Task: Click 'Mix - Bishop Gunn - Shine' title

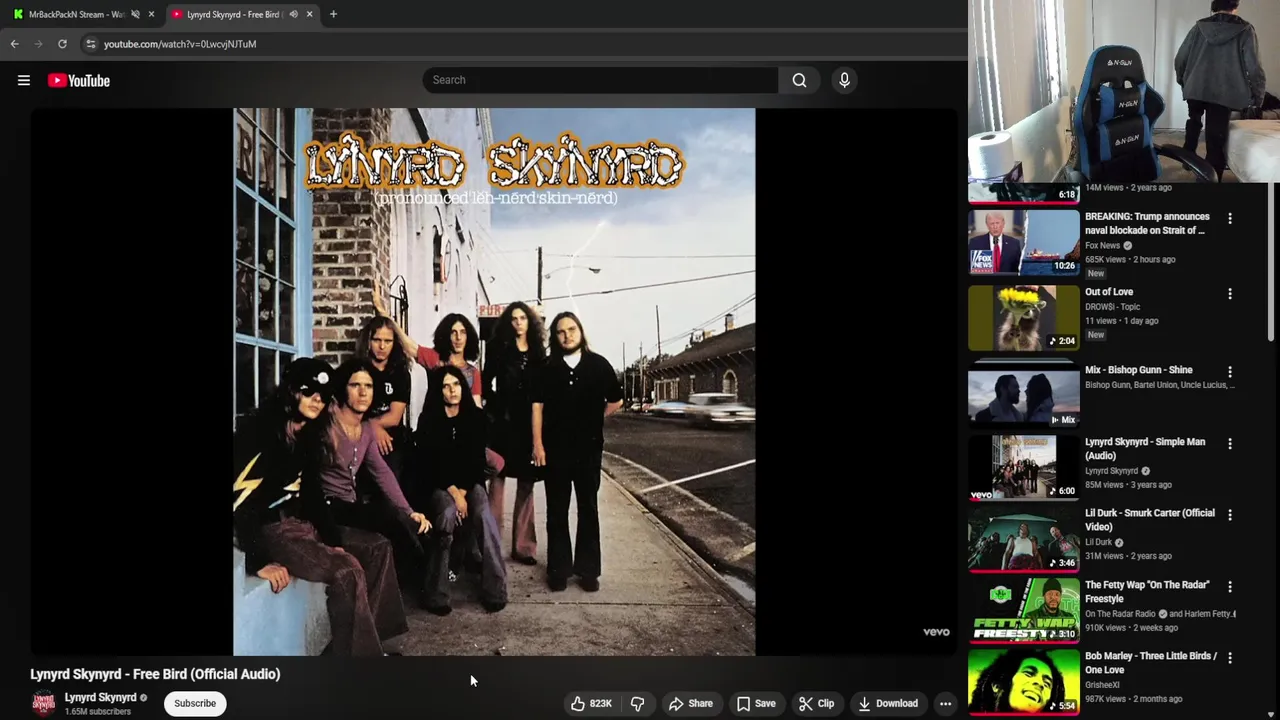Action: 1139,370
